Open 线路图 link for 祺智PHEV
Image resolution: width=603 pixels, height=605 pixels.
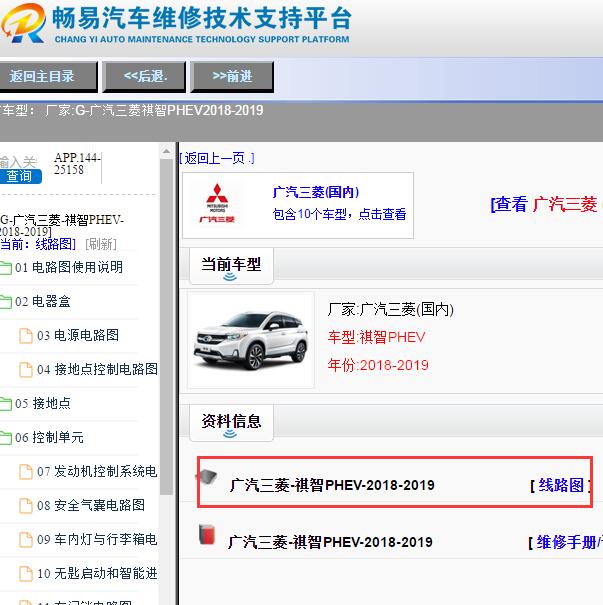(x=561, y=485)
